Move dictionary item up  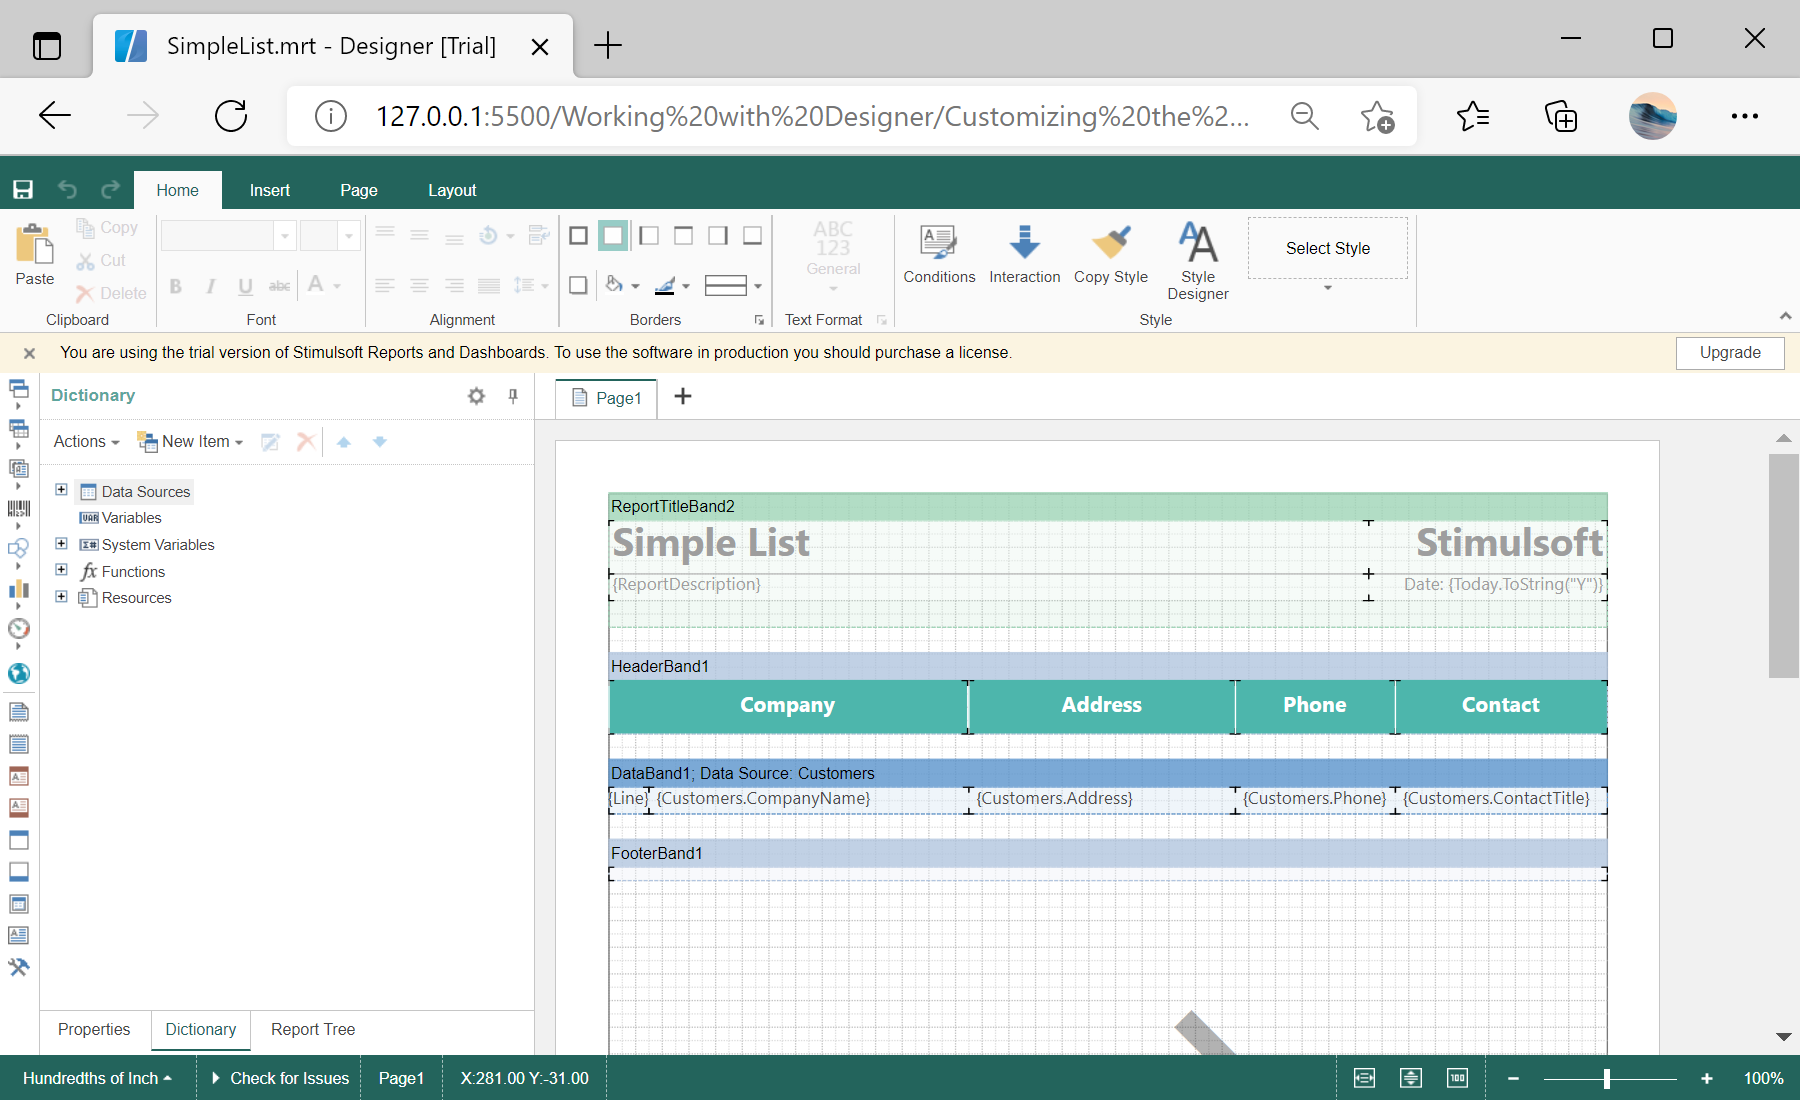click(x=344, y=442)
